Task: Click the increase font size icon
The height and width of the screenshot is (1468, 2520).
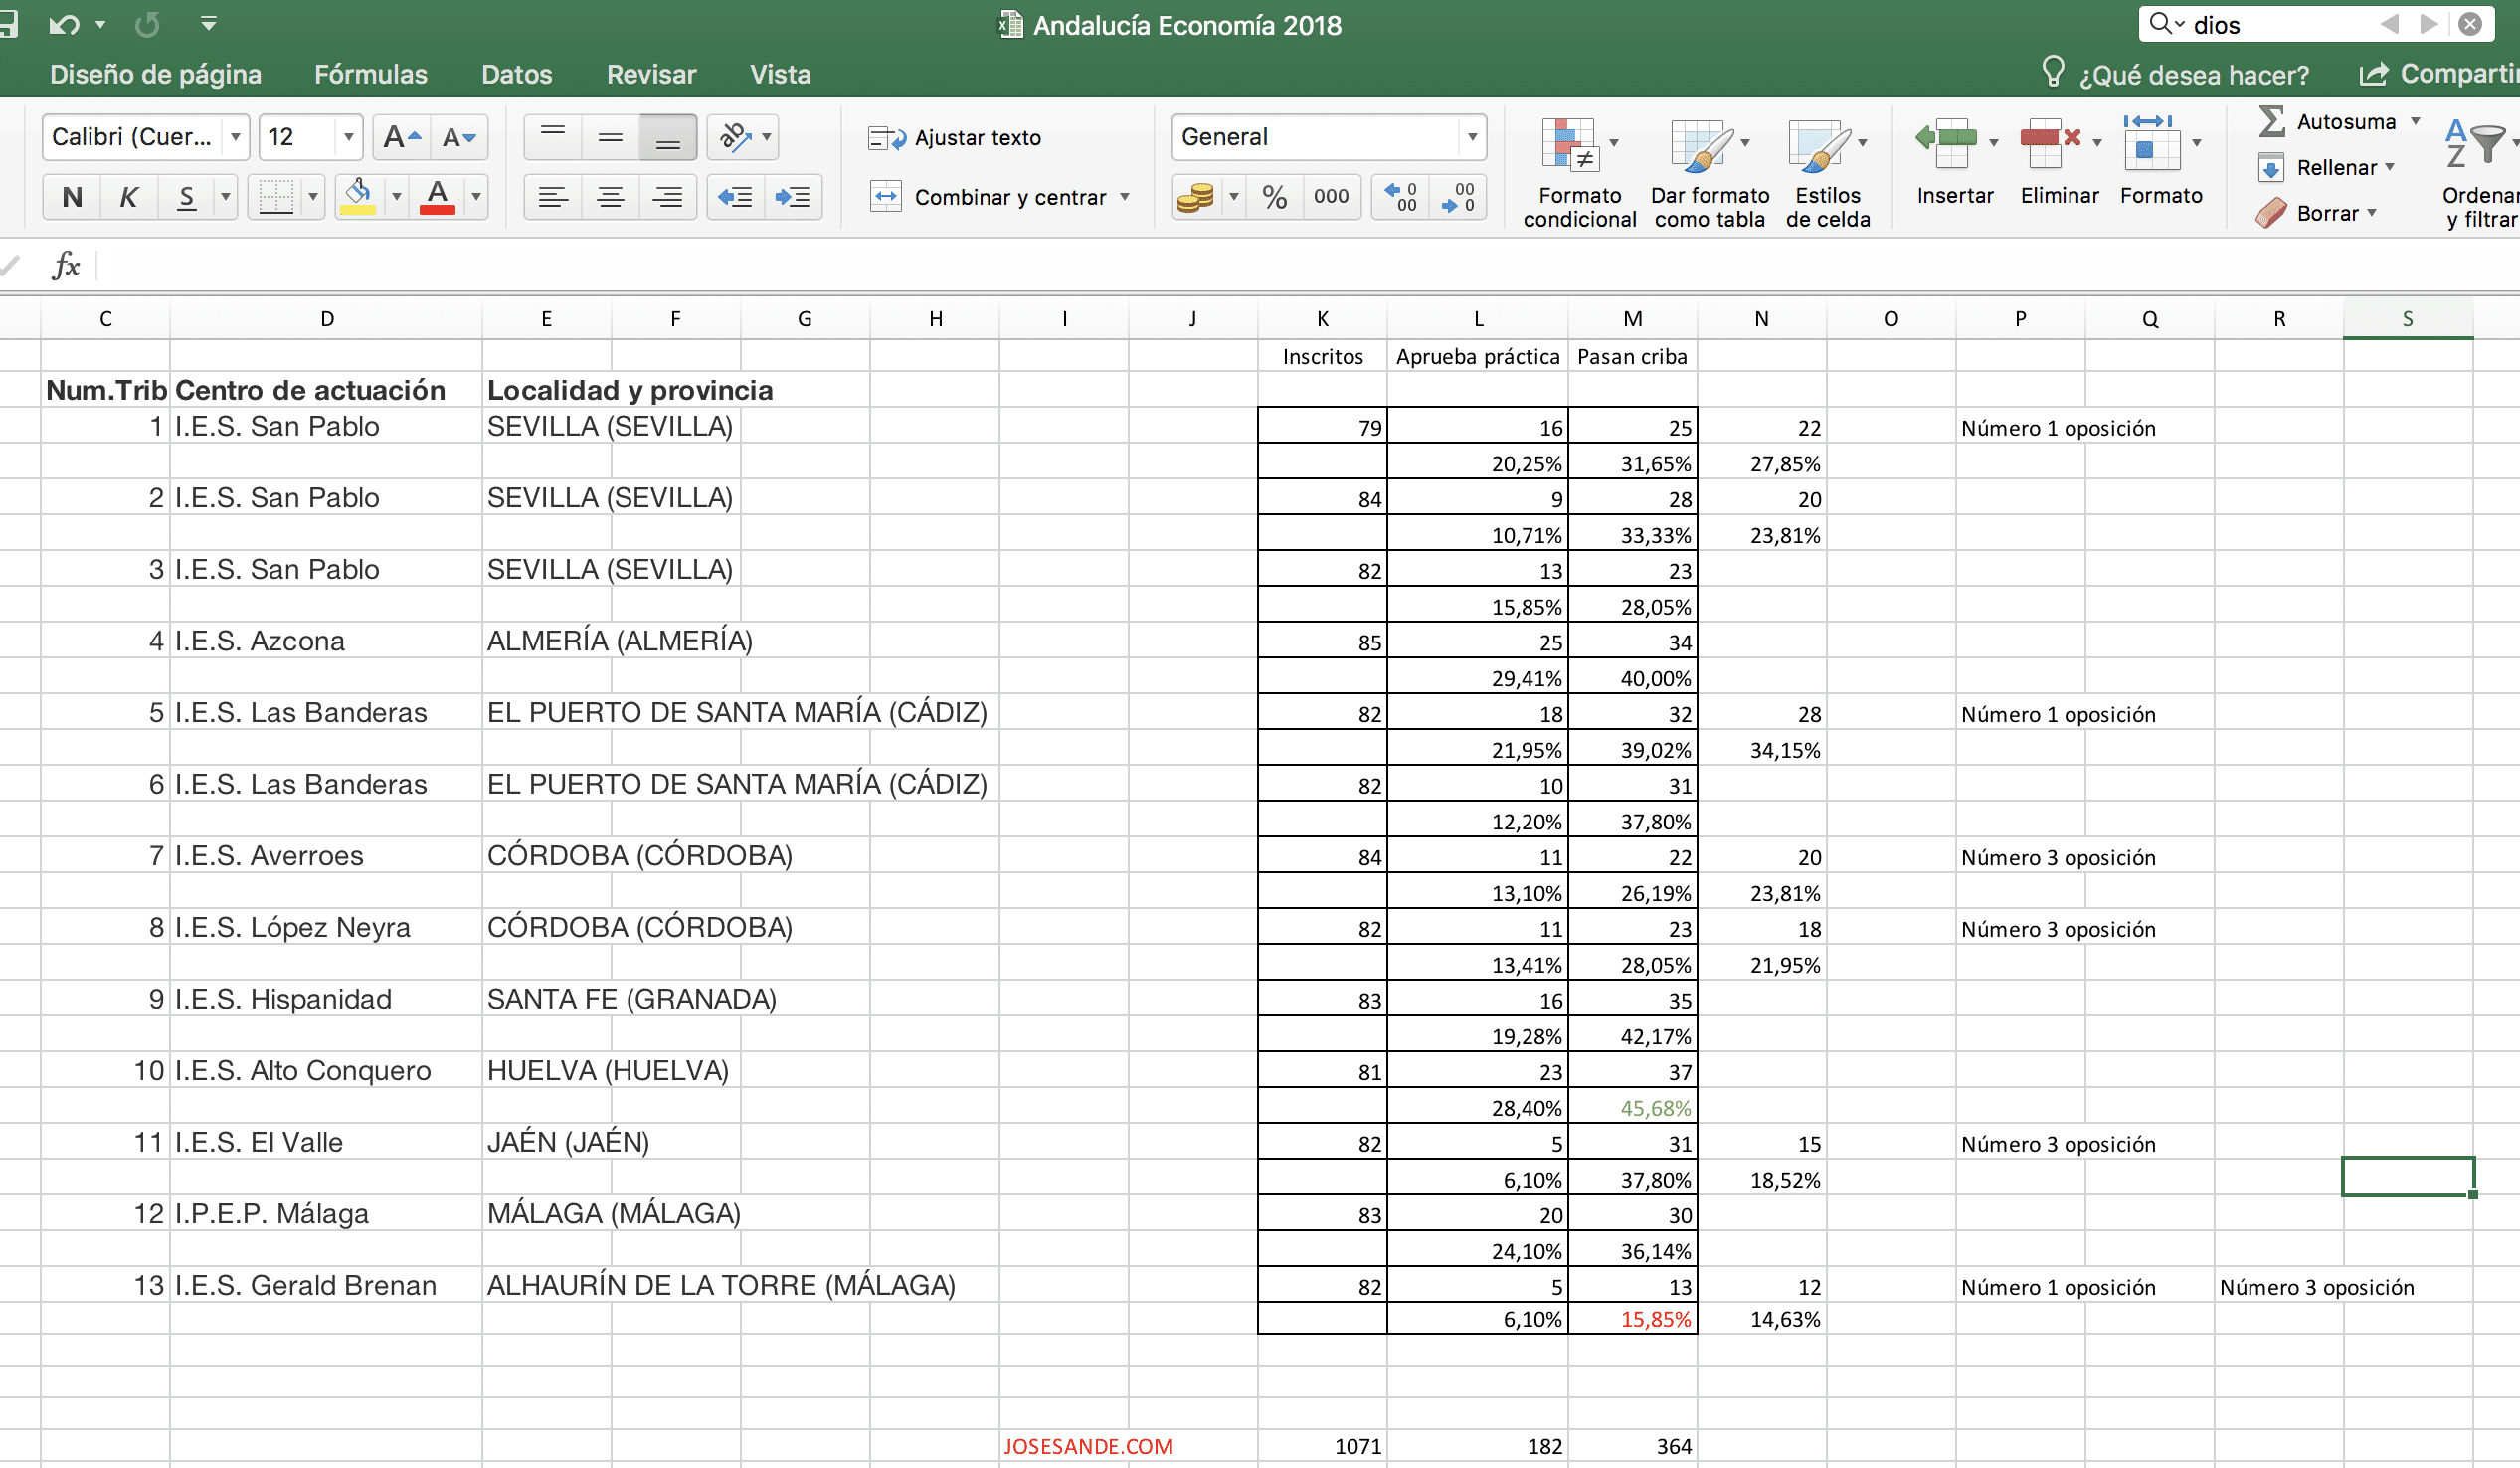Action: (x=402, y=137)
